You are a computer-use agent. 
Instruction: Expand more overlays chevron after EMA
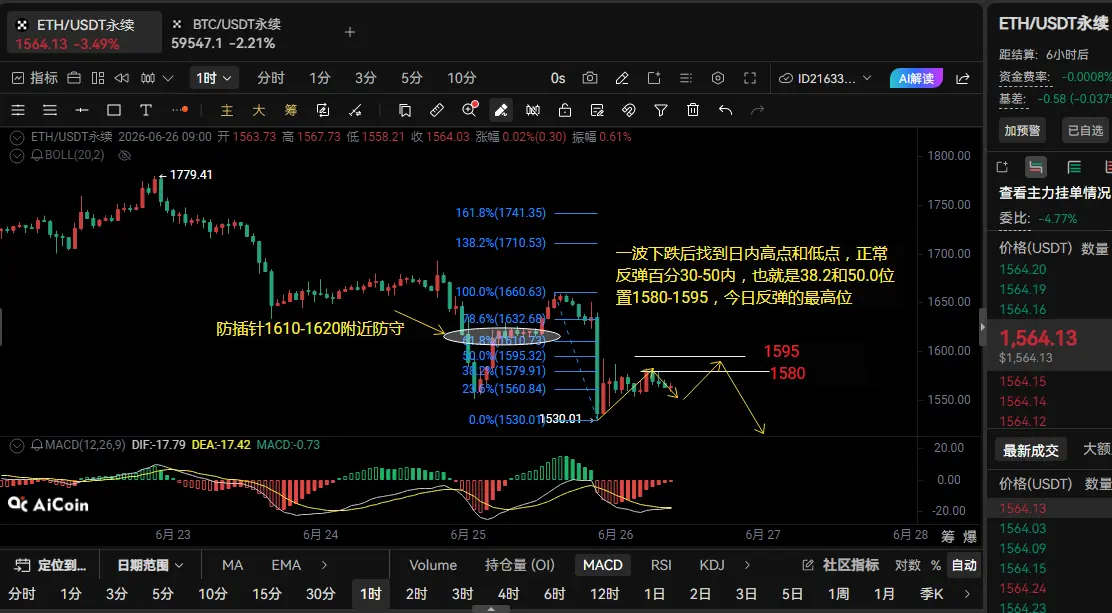[x=324, y=565]
